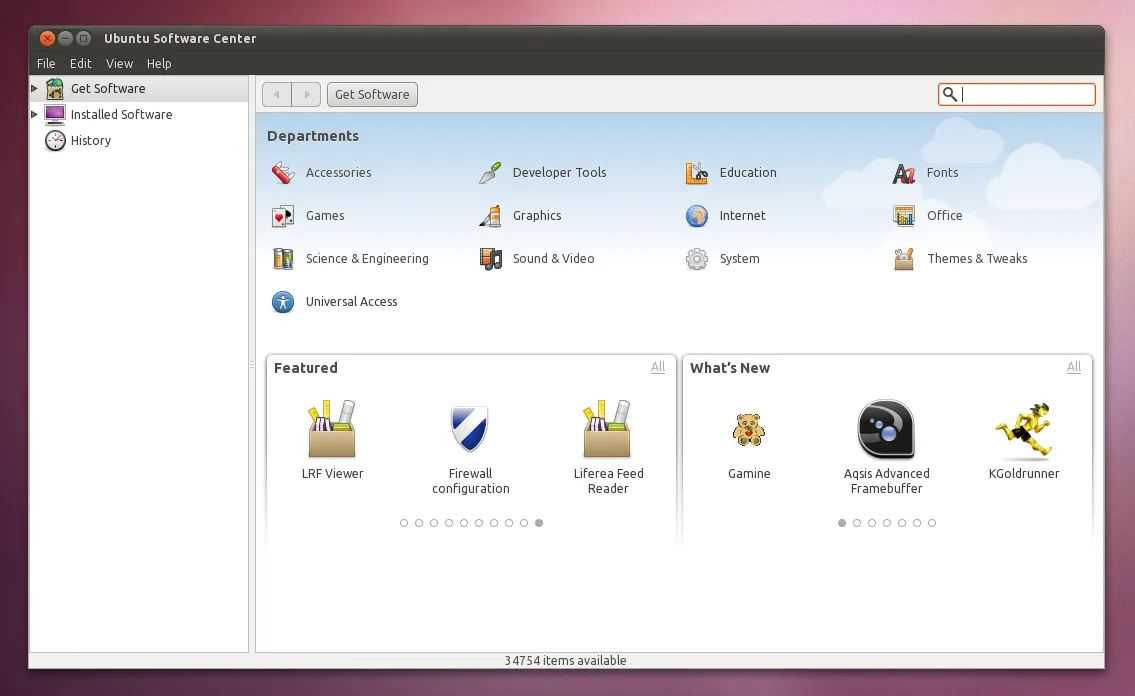
Task: Select the Firewall configuration shield icon
Action: tap(470, 428)
